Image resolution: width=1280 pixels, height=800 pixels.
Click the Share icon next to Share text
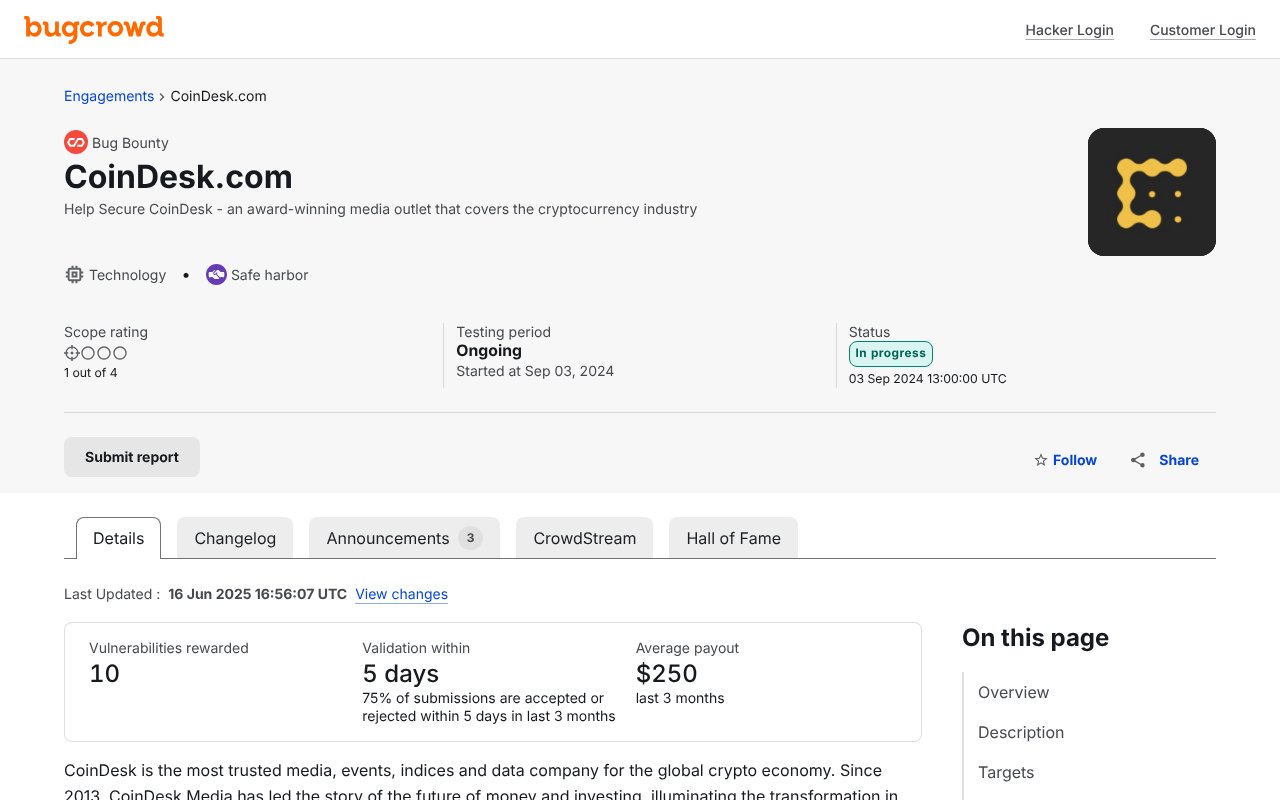coord(1137,460)
